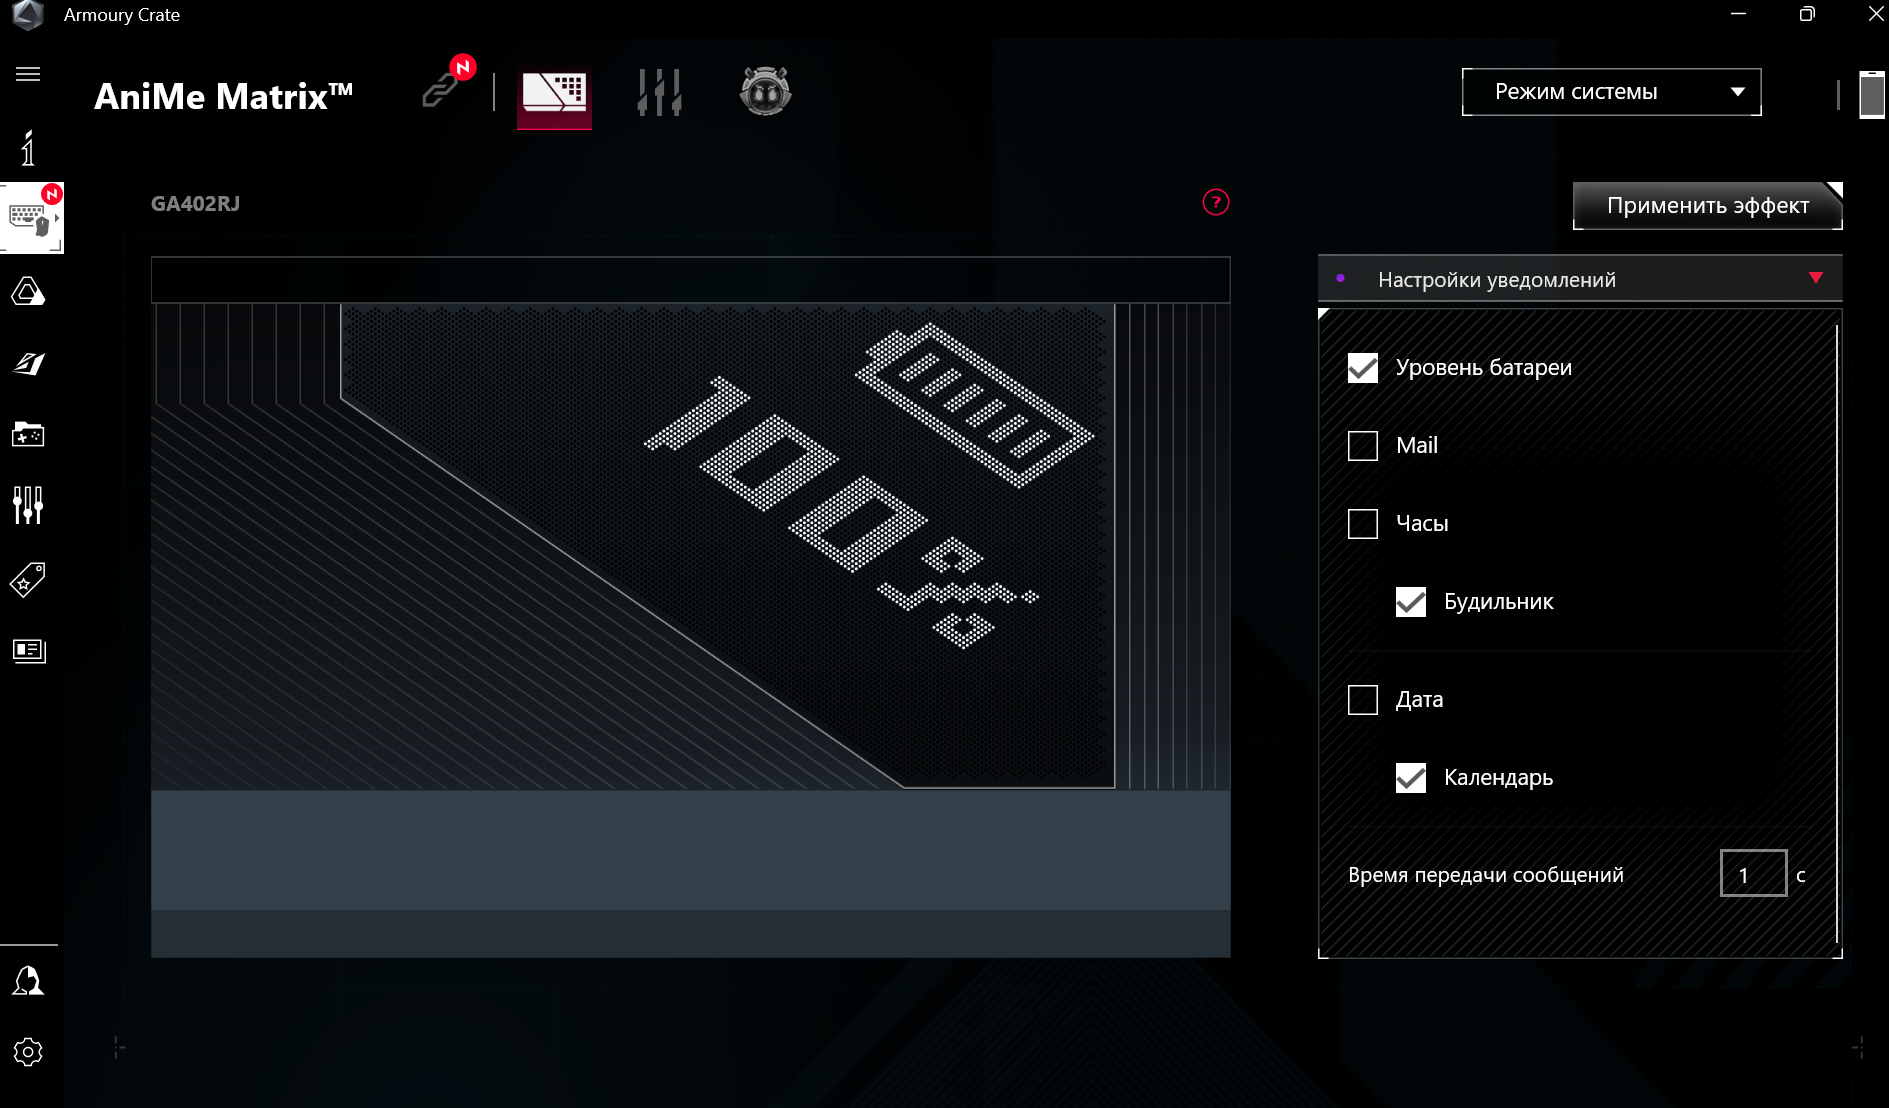Open the Aura Sync sidebar icon
This screenshot has height=1108, width=1889.
(x=28, y=292)
